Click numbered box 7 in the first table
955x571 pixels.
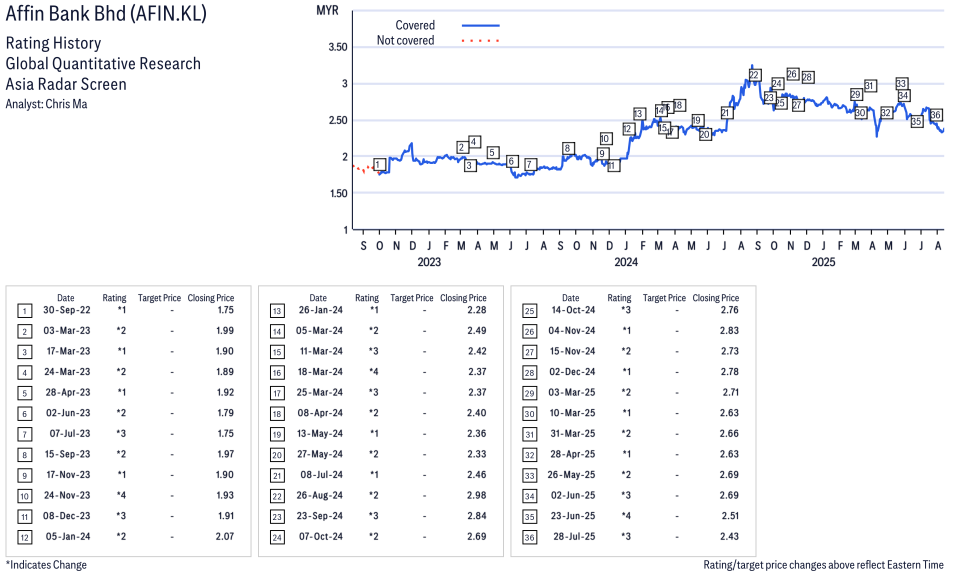point(24,435)
